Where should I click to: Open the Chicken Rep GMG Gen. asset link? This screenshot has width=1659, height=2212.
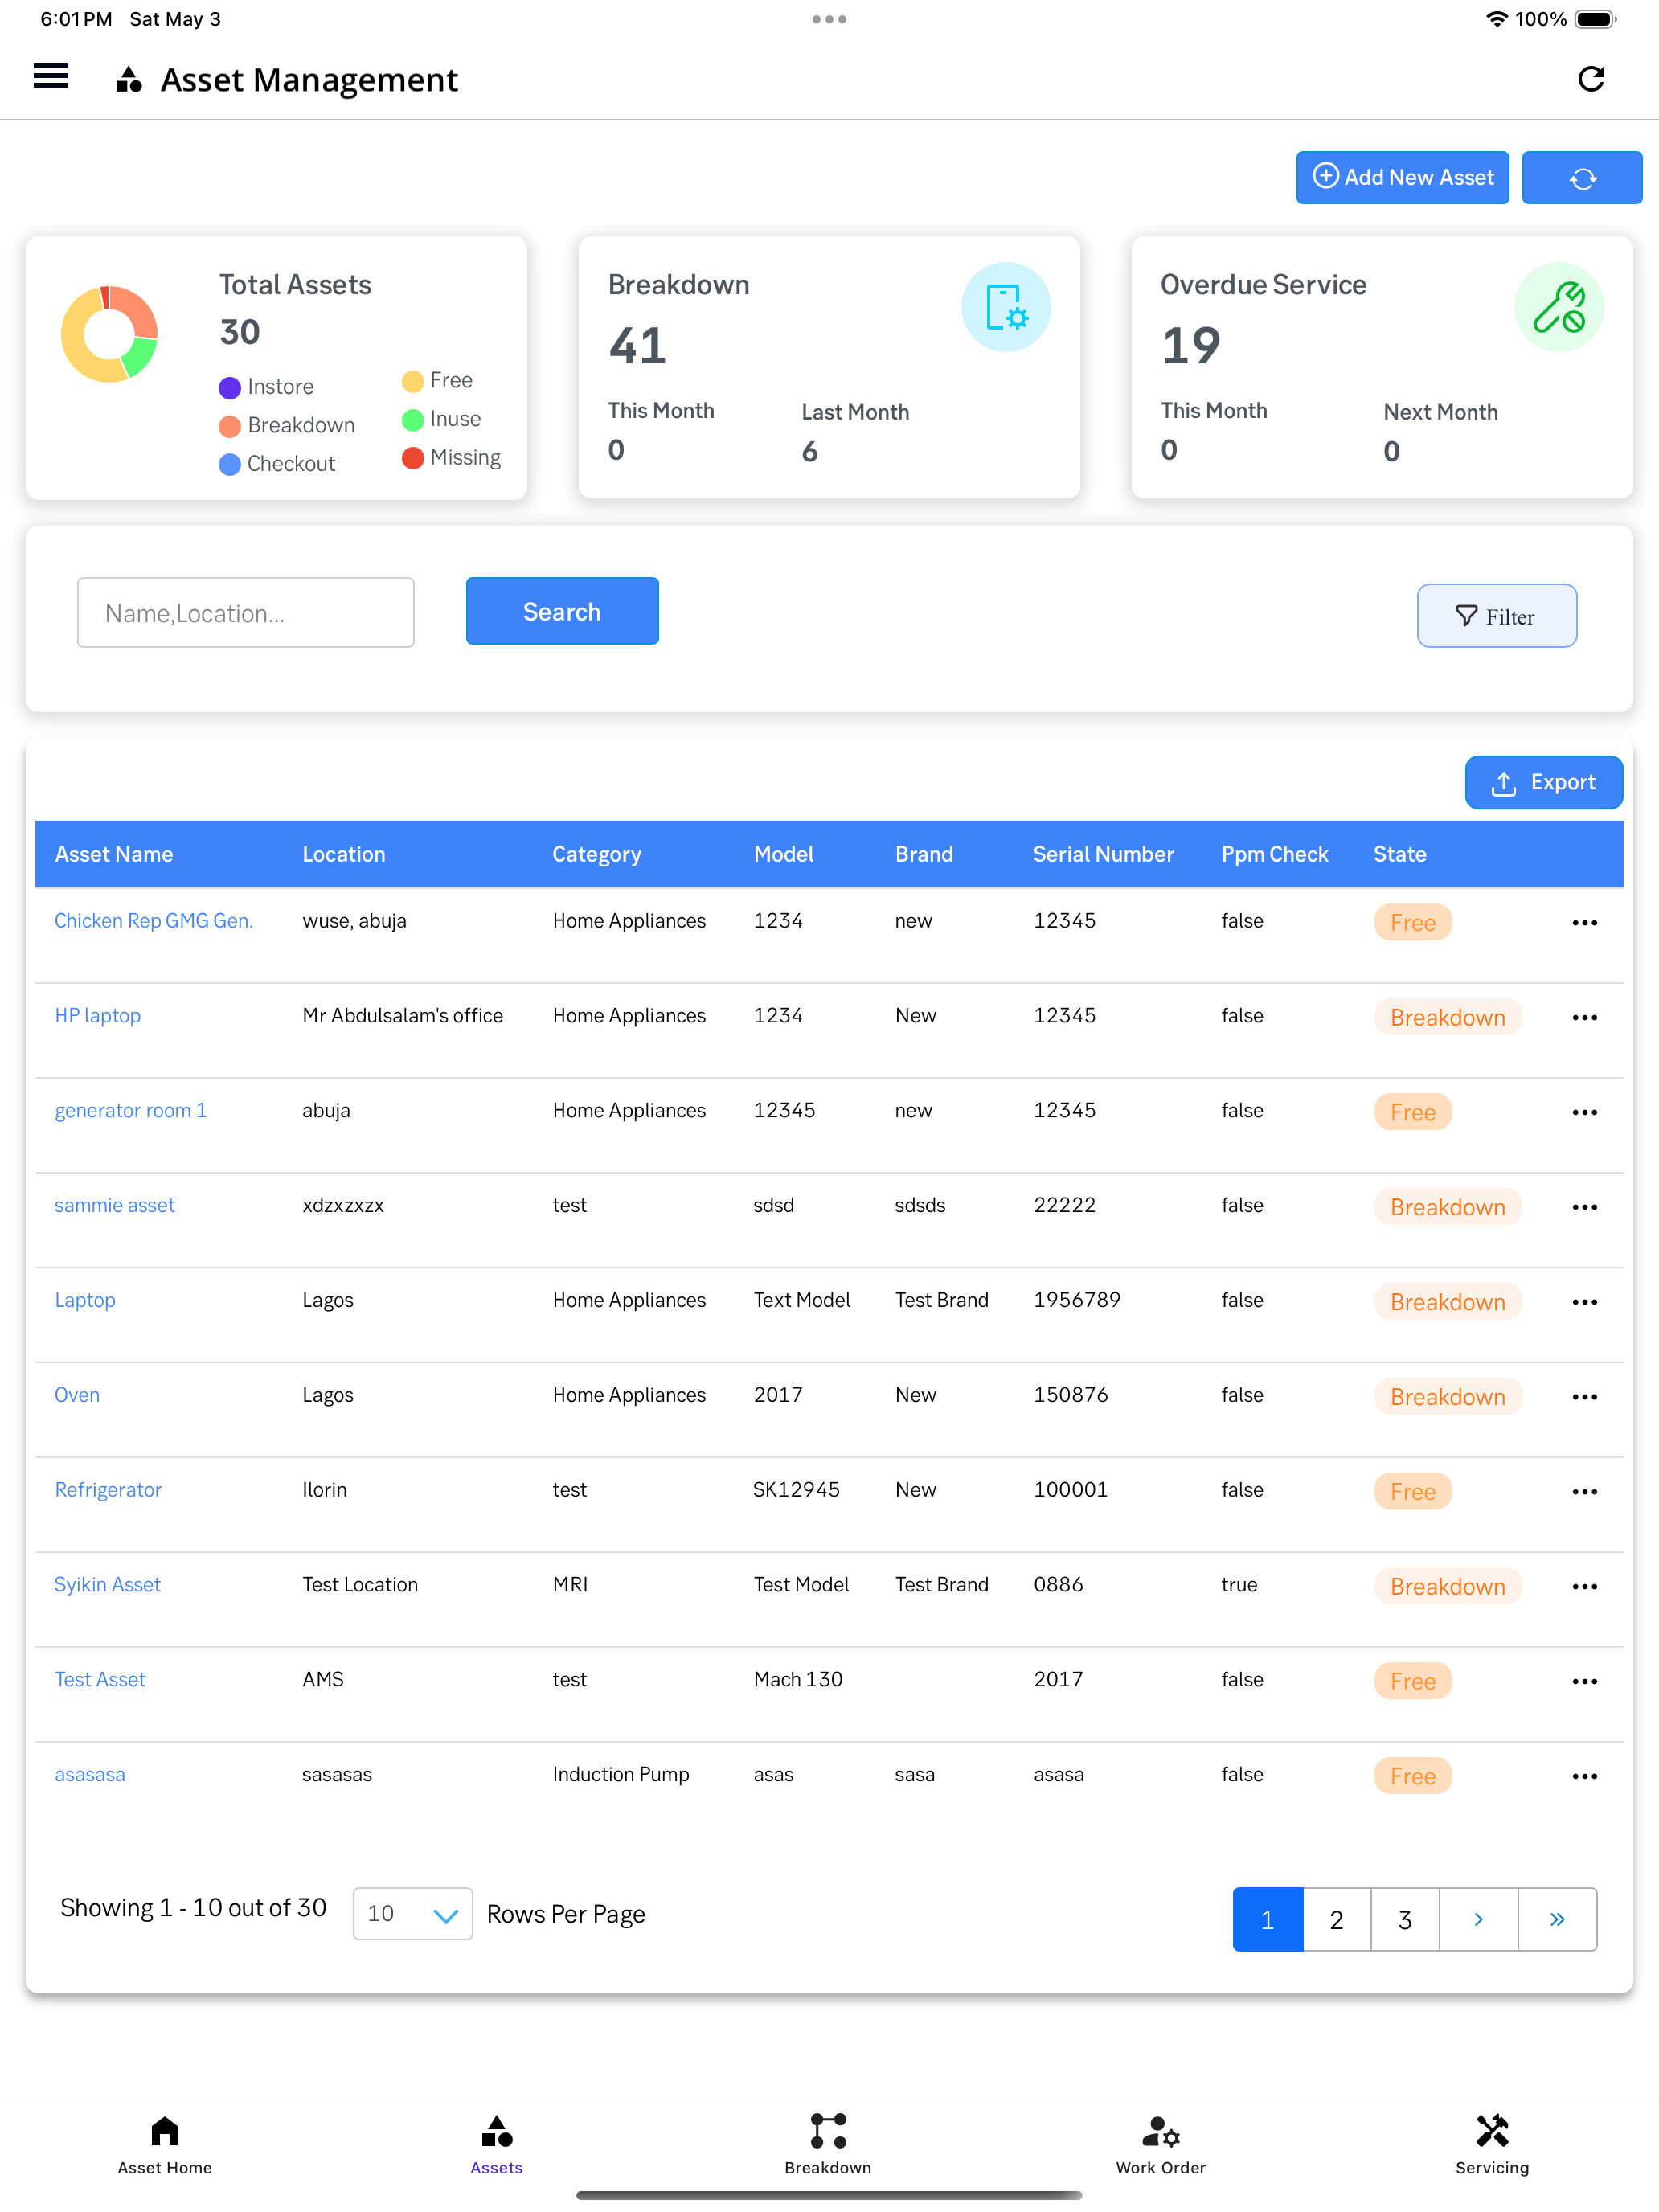(x=153, y=920)
